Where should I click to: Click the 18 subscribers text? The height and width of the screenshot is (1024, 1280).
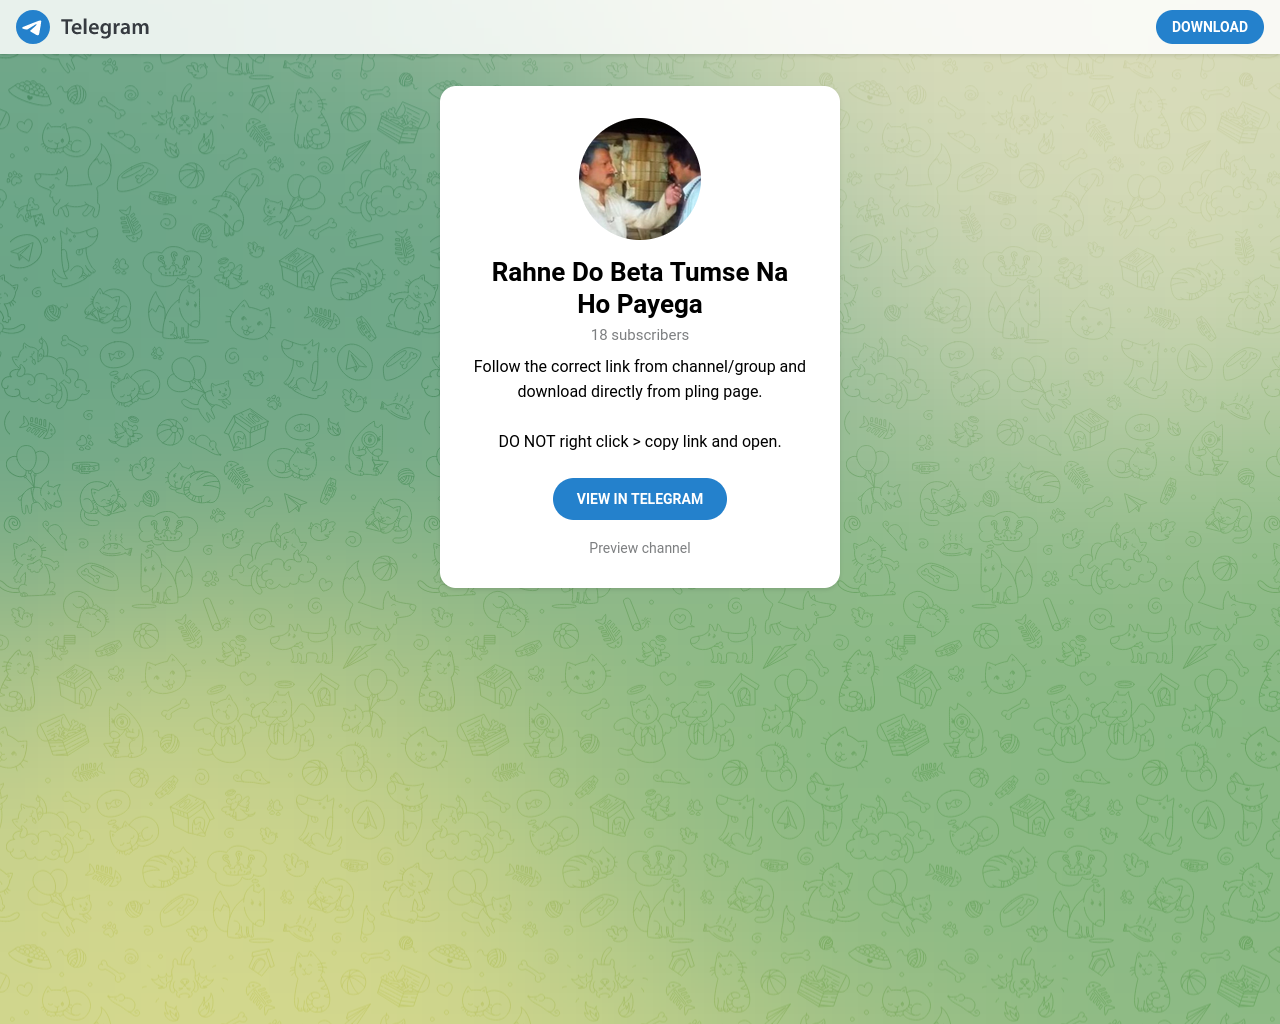coord(640,335)
